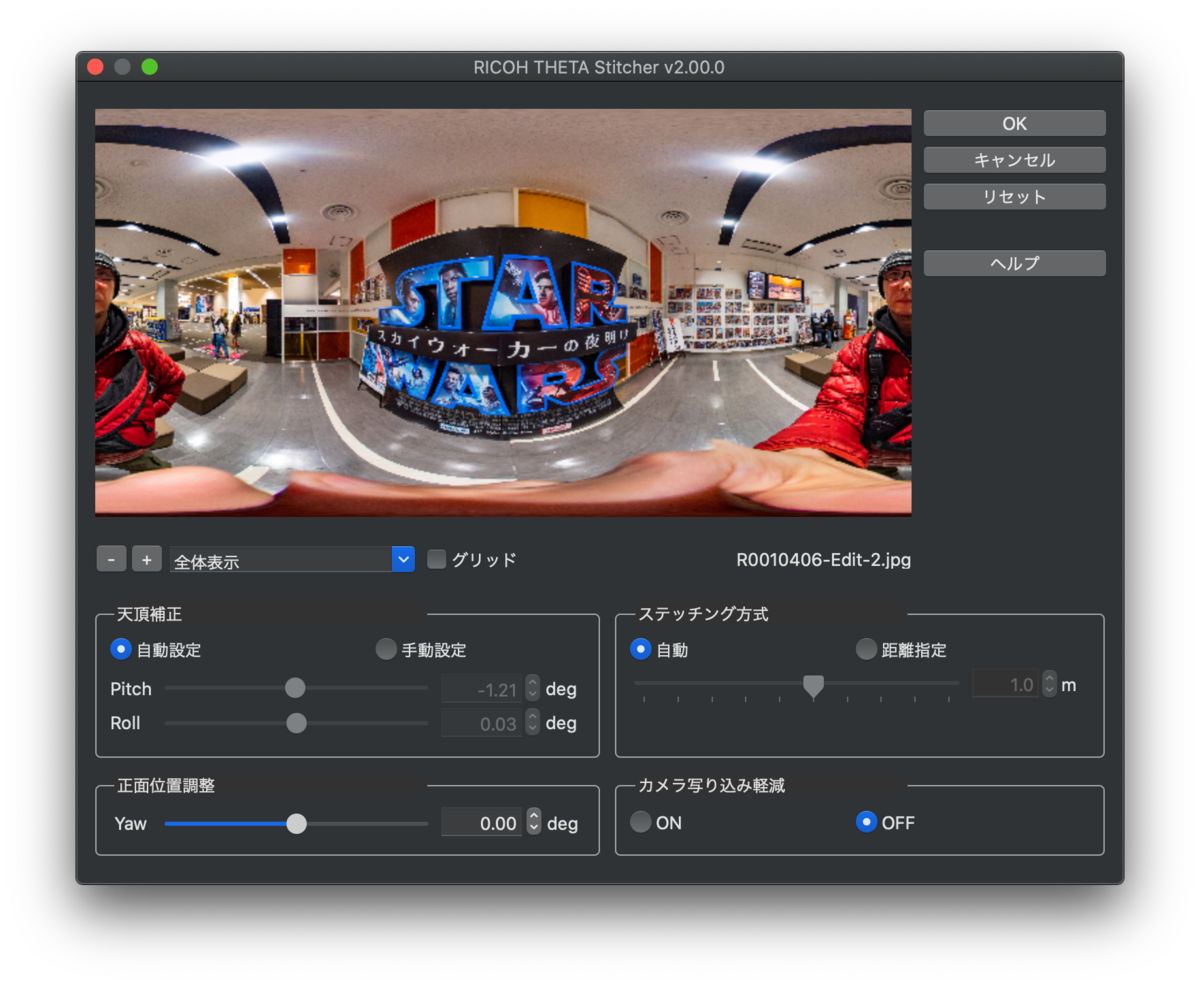Screen dimensions: 1200x985
Task: Click the キャンセル button
Action: point(1014,159)
